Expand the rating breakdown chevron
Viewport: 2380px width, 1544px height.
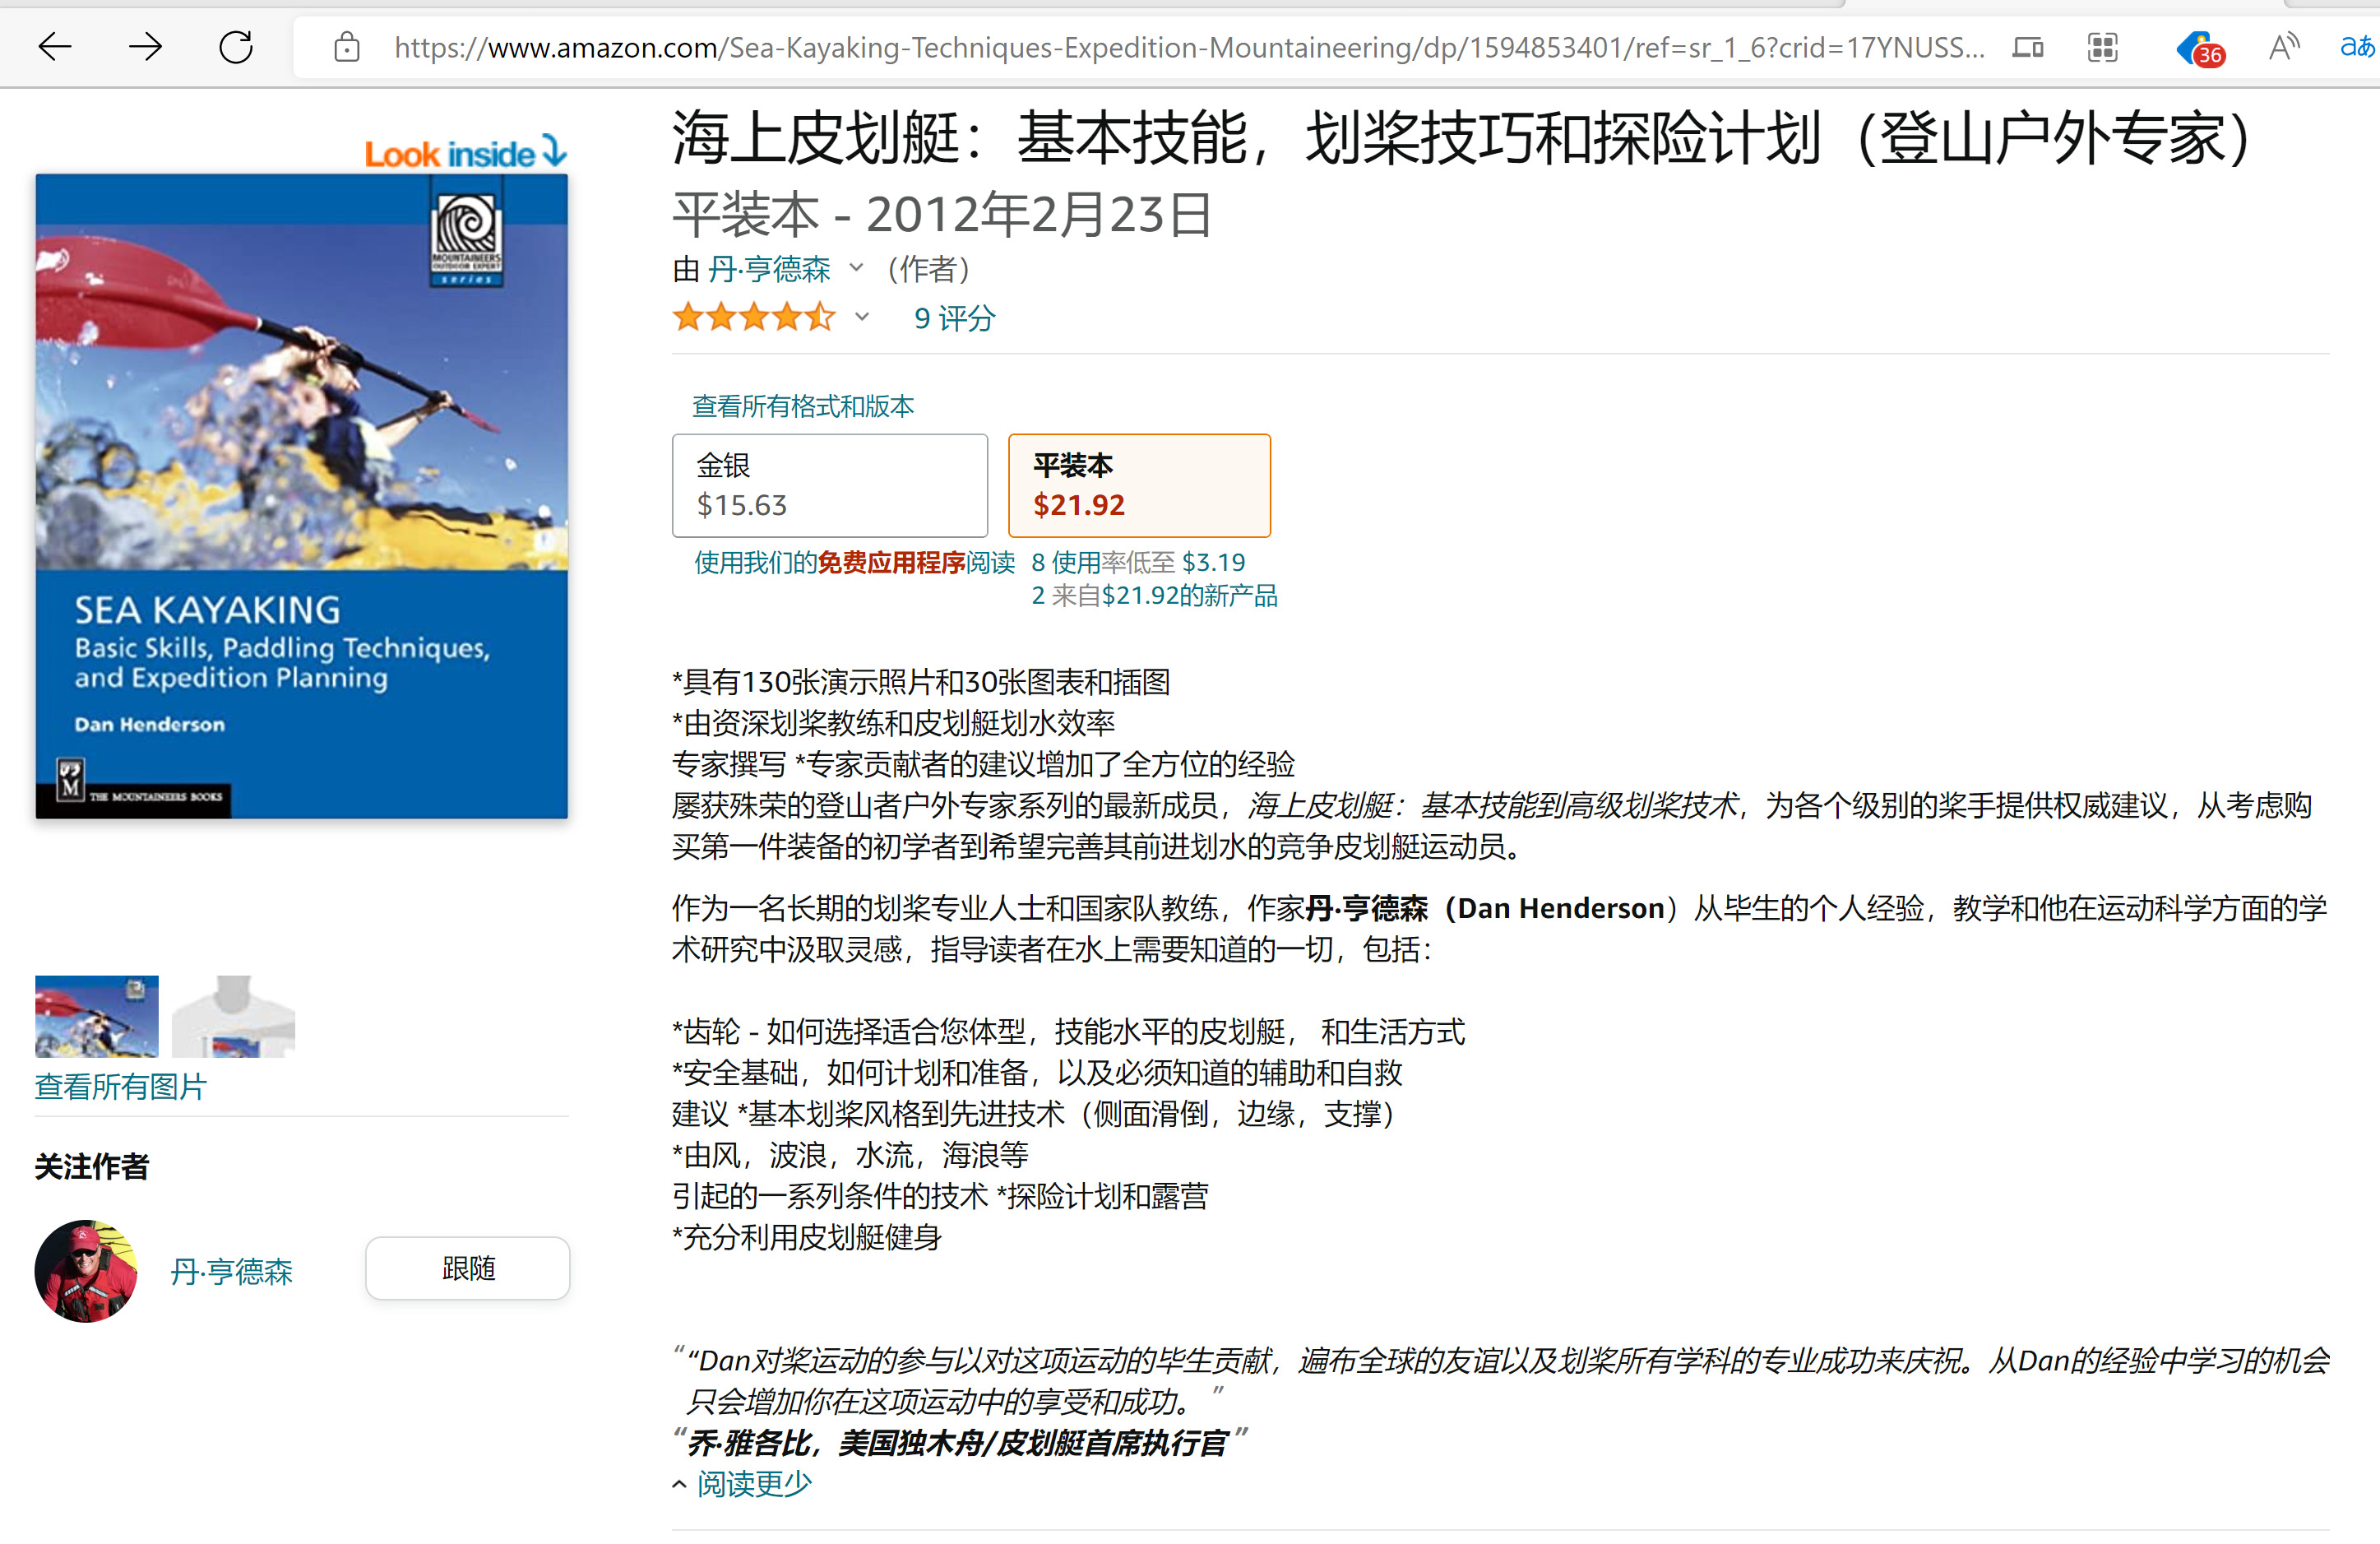[x=862, y=317]
